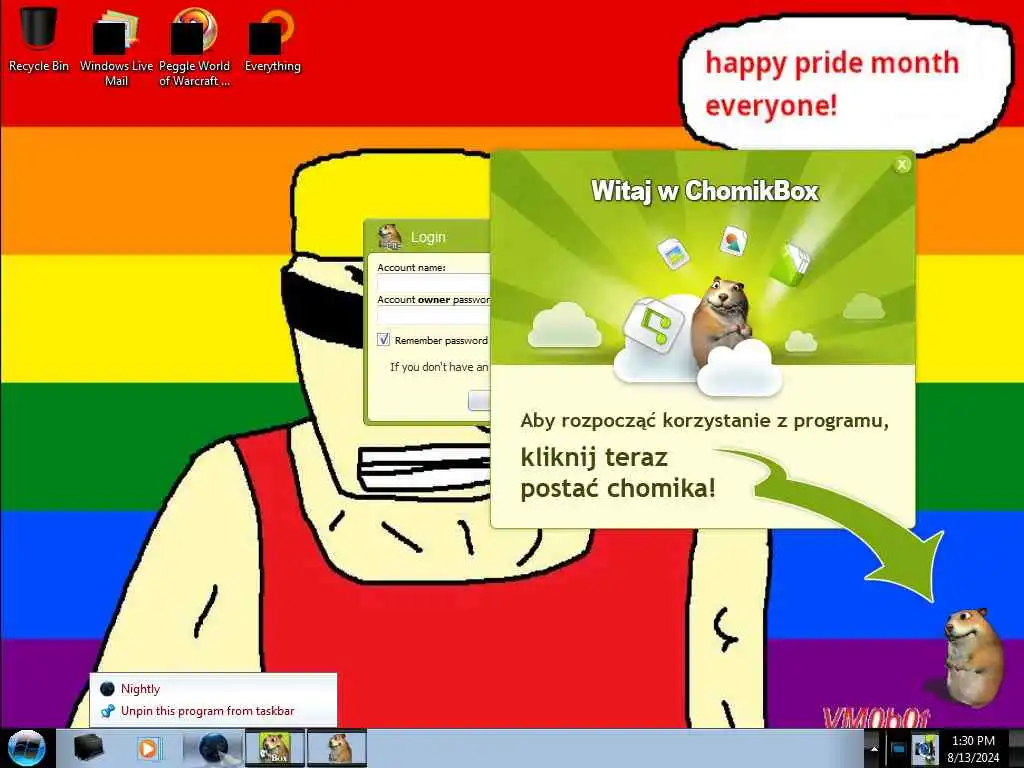Toggle the Remember password checkbox
The image size is (1024, 768).
(383, 340)
